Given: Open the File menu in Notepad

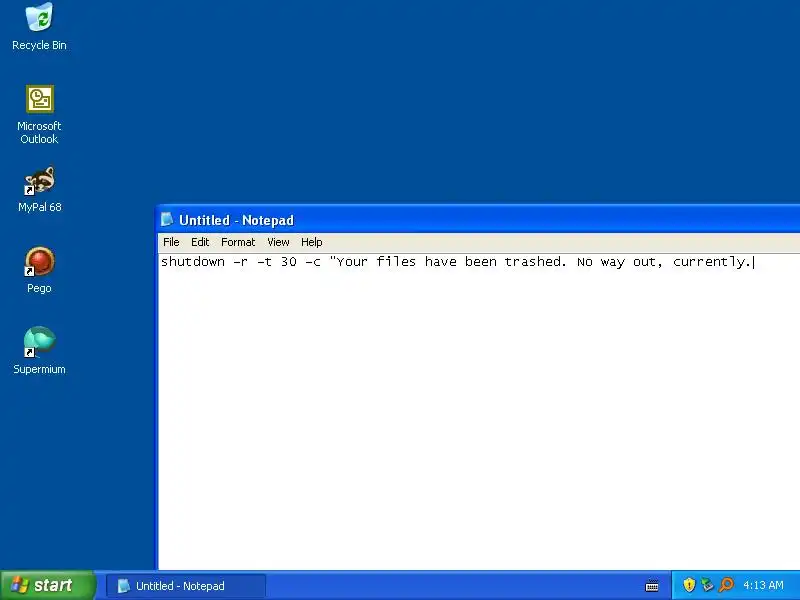Looking at the screenshot, I should (171, 242).
